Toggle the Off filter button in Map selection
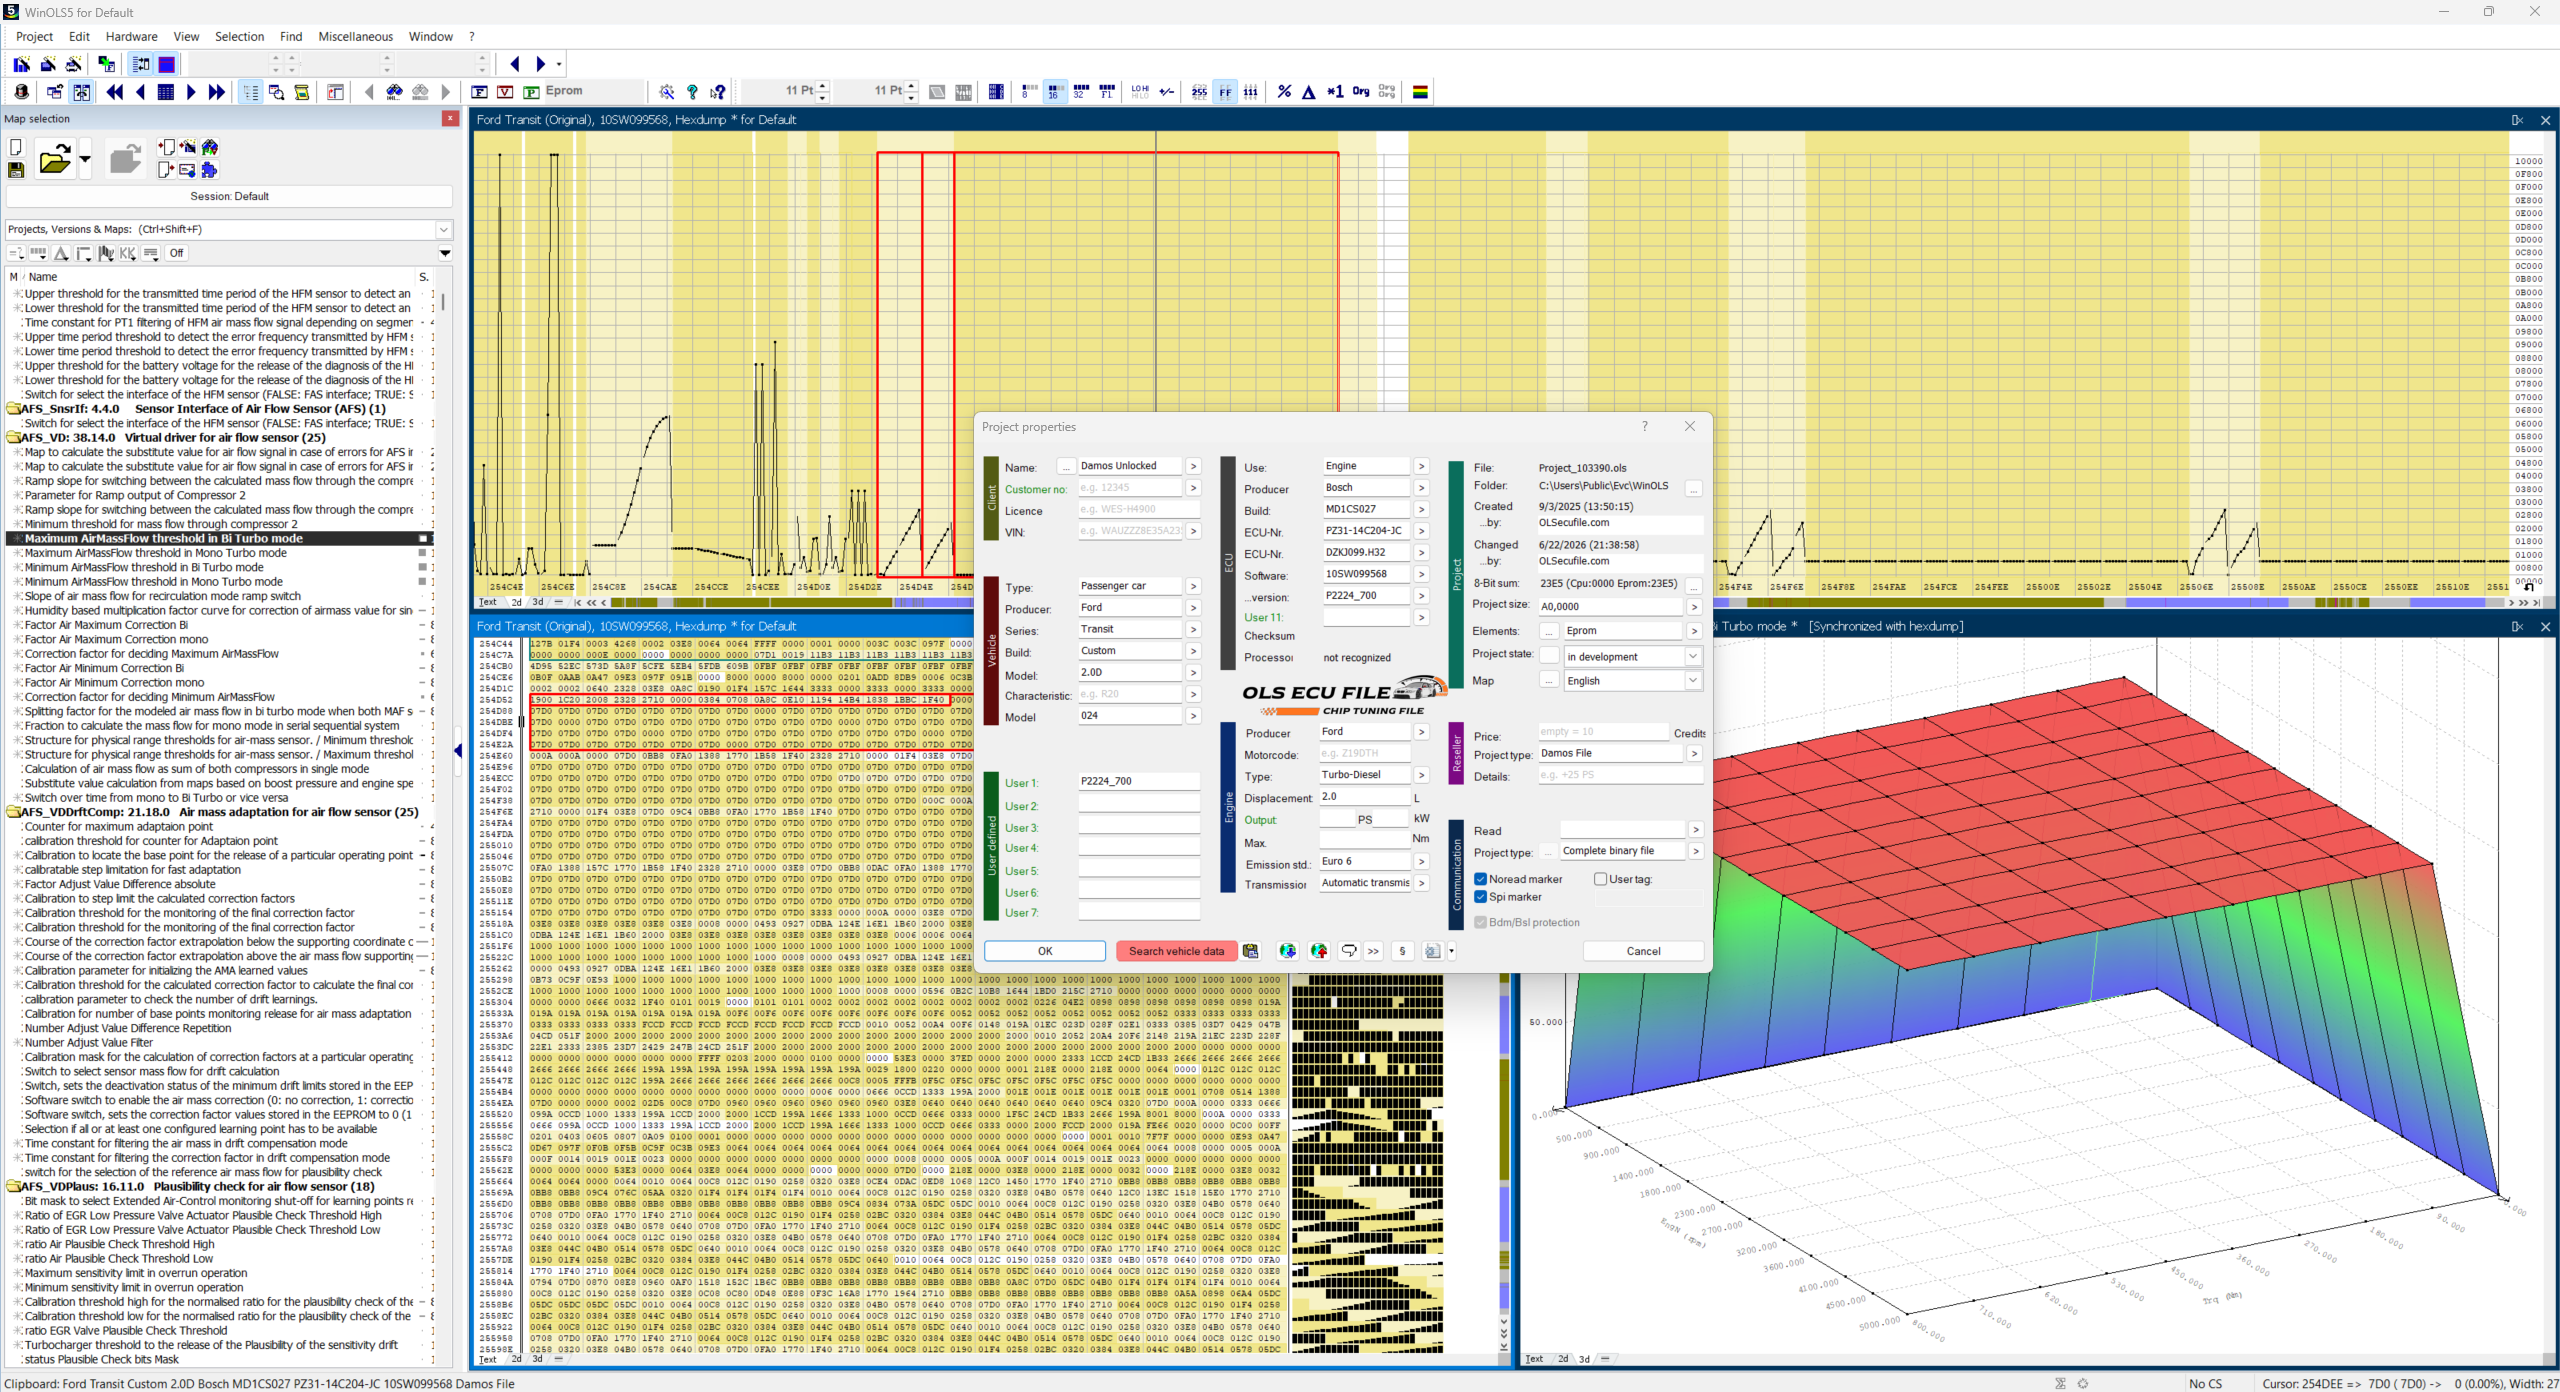The width and height of the screenshot is (2560, 1392). 176,254
